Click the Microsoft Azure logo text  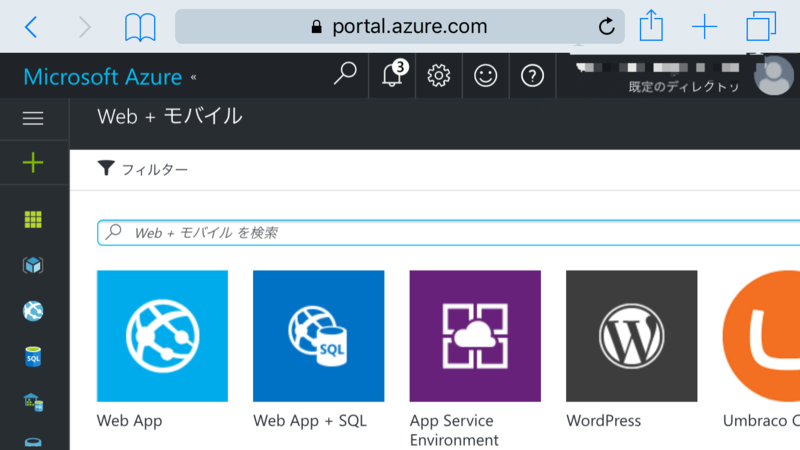pyautogui.click(x=103, y=77)
